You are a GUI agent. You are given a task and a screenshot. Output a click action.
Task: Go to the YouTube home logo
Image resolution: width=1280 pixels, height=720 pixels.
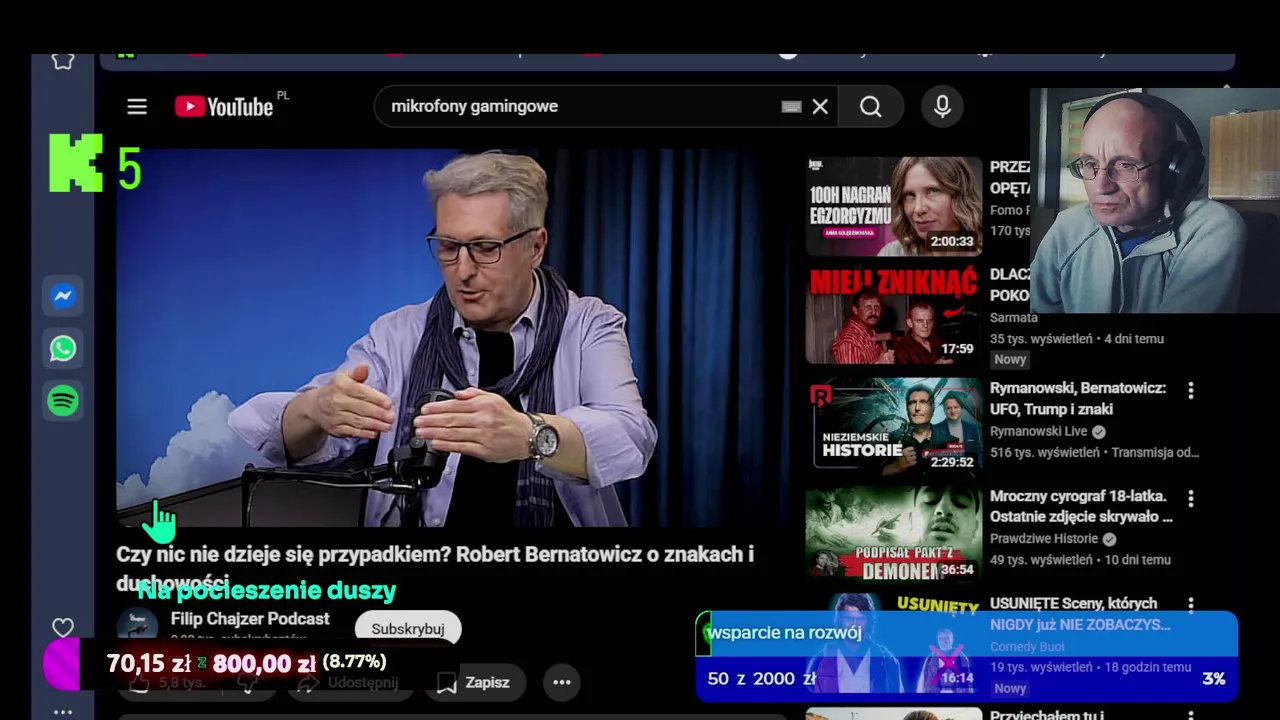point(225,106)
